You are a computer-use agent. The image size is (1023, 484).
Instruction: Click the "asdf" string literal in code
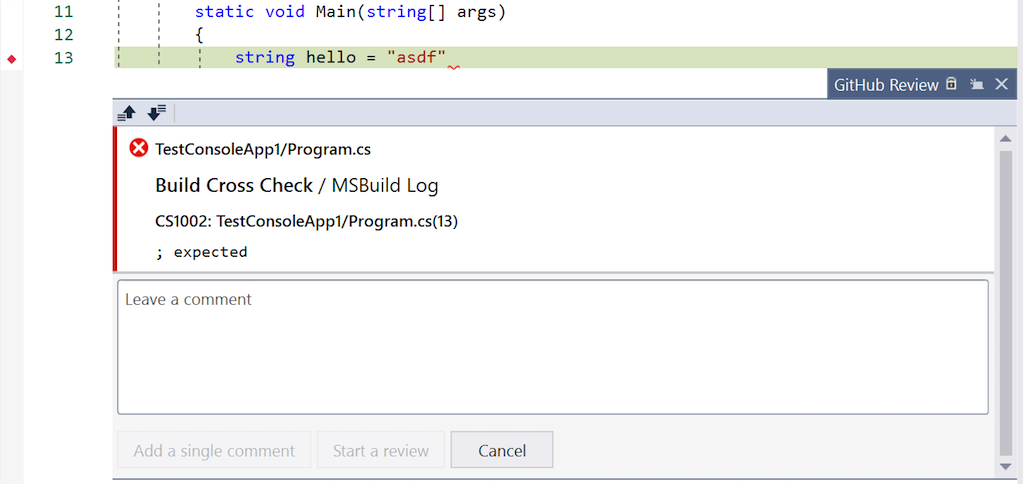point(416,57)
